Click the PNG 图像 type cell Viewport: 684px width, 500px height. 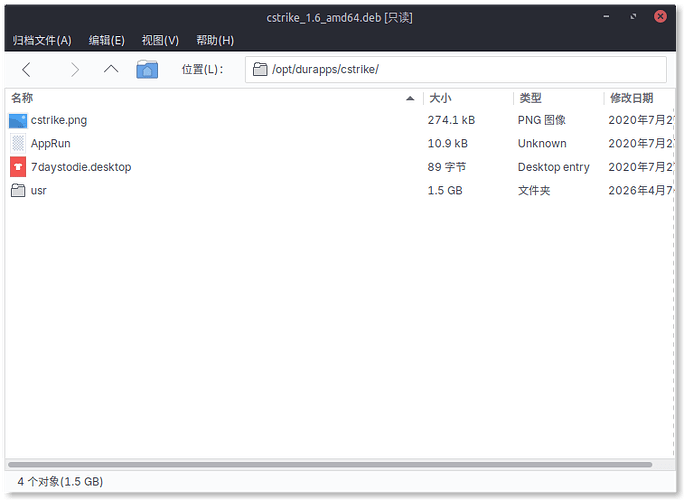point(542,120)
